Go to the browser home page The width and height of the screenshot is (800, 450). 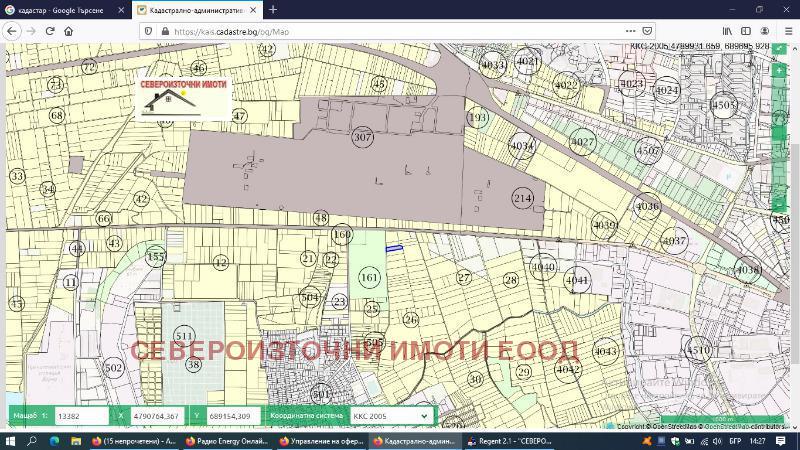tap(69, 31)
